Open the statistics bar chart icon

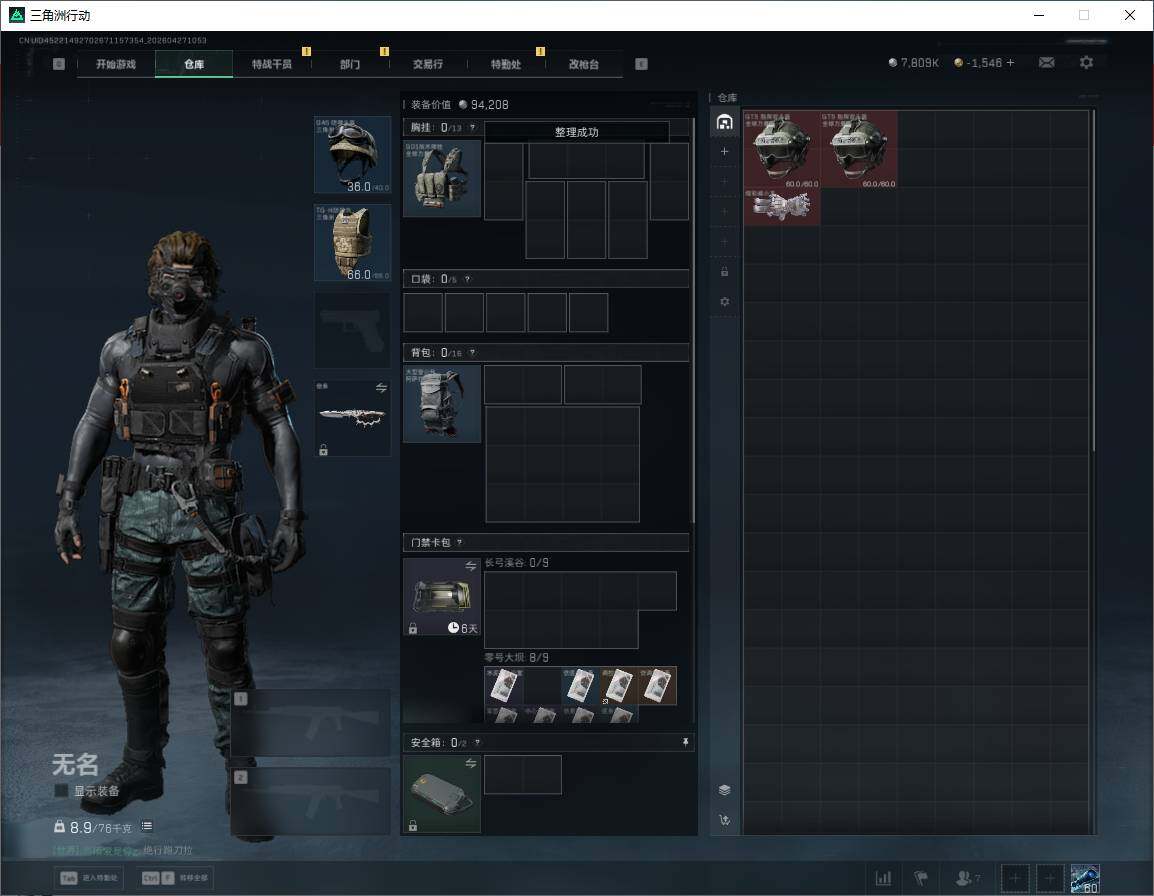883,878
